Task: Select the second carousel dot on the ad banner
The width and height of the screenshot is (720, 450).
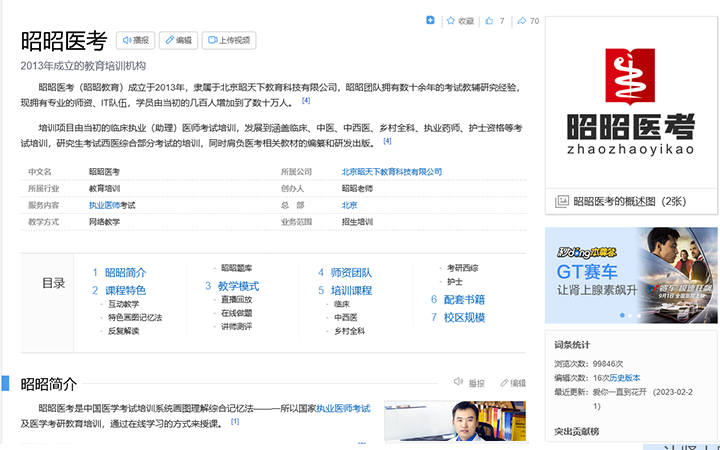Action: (x=630, y=315)
